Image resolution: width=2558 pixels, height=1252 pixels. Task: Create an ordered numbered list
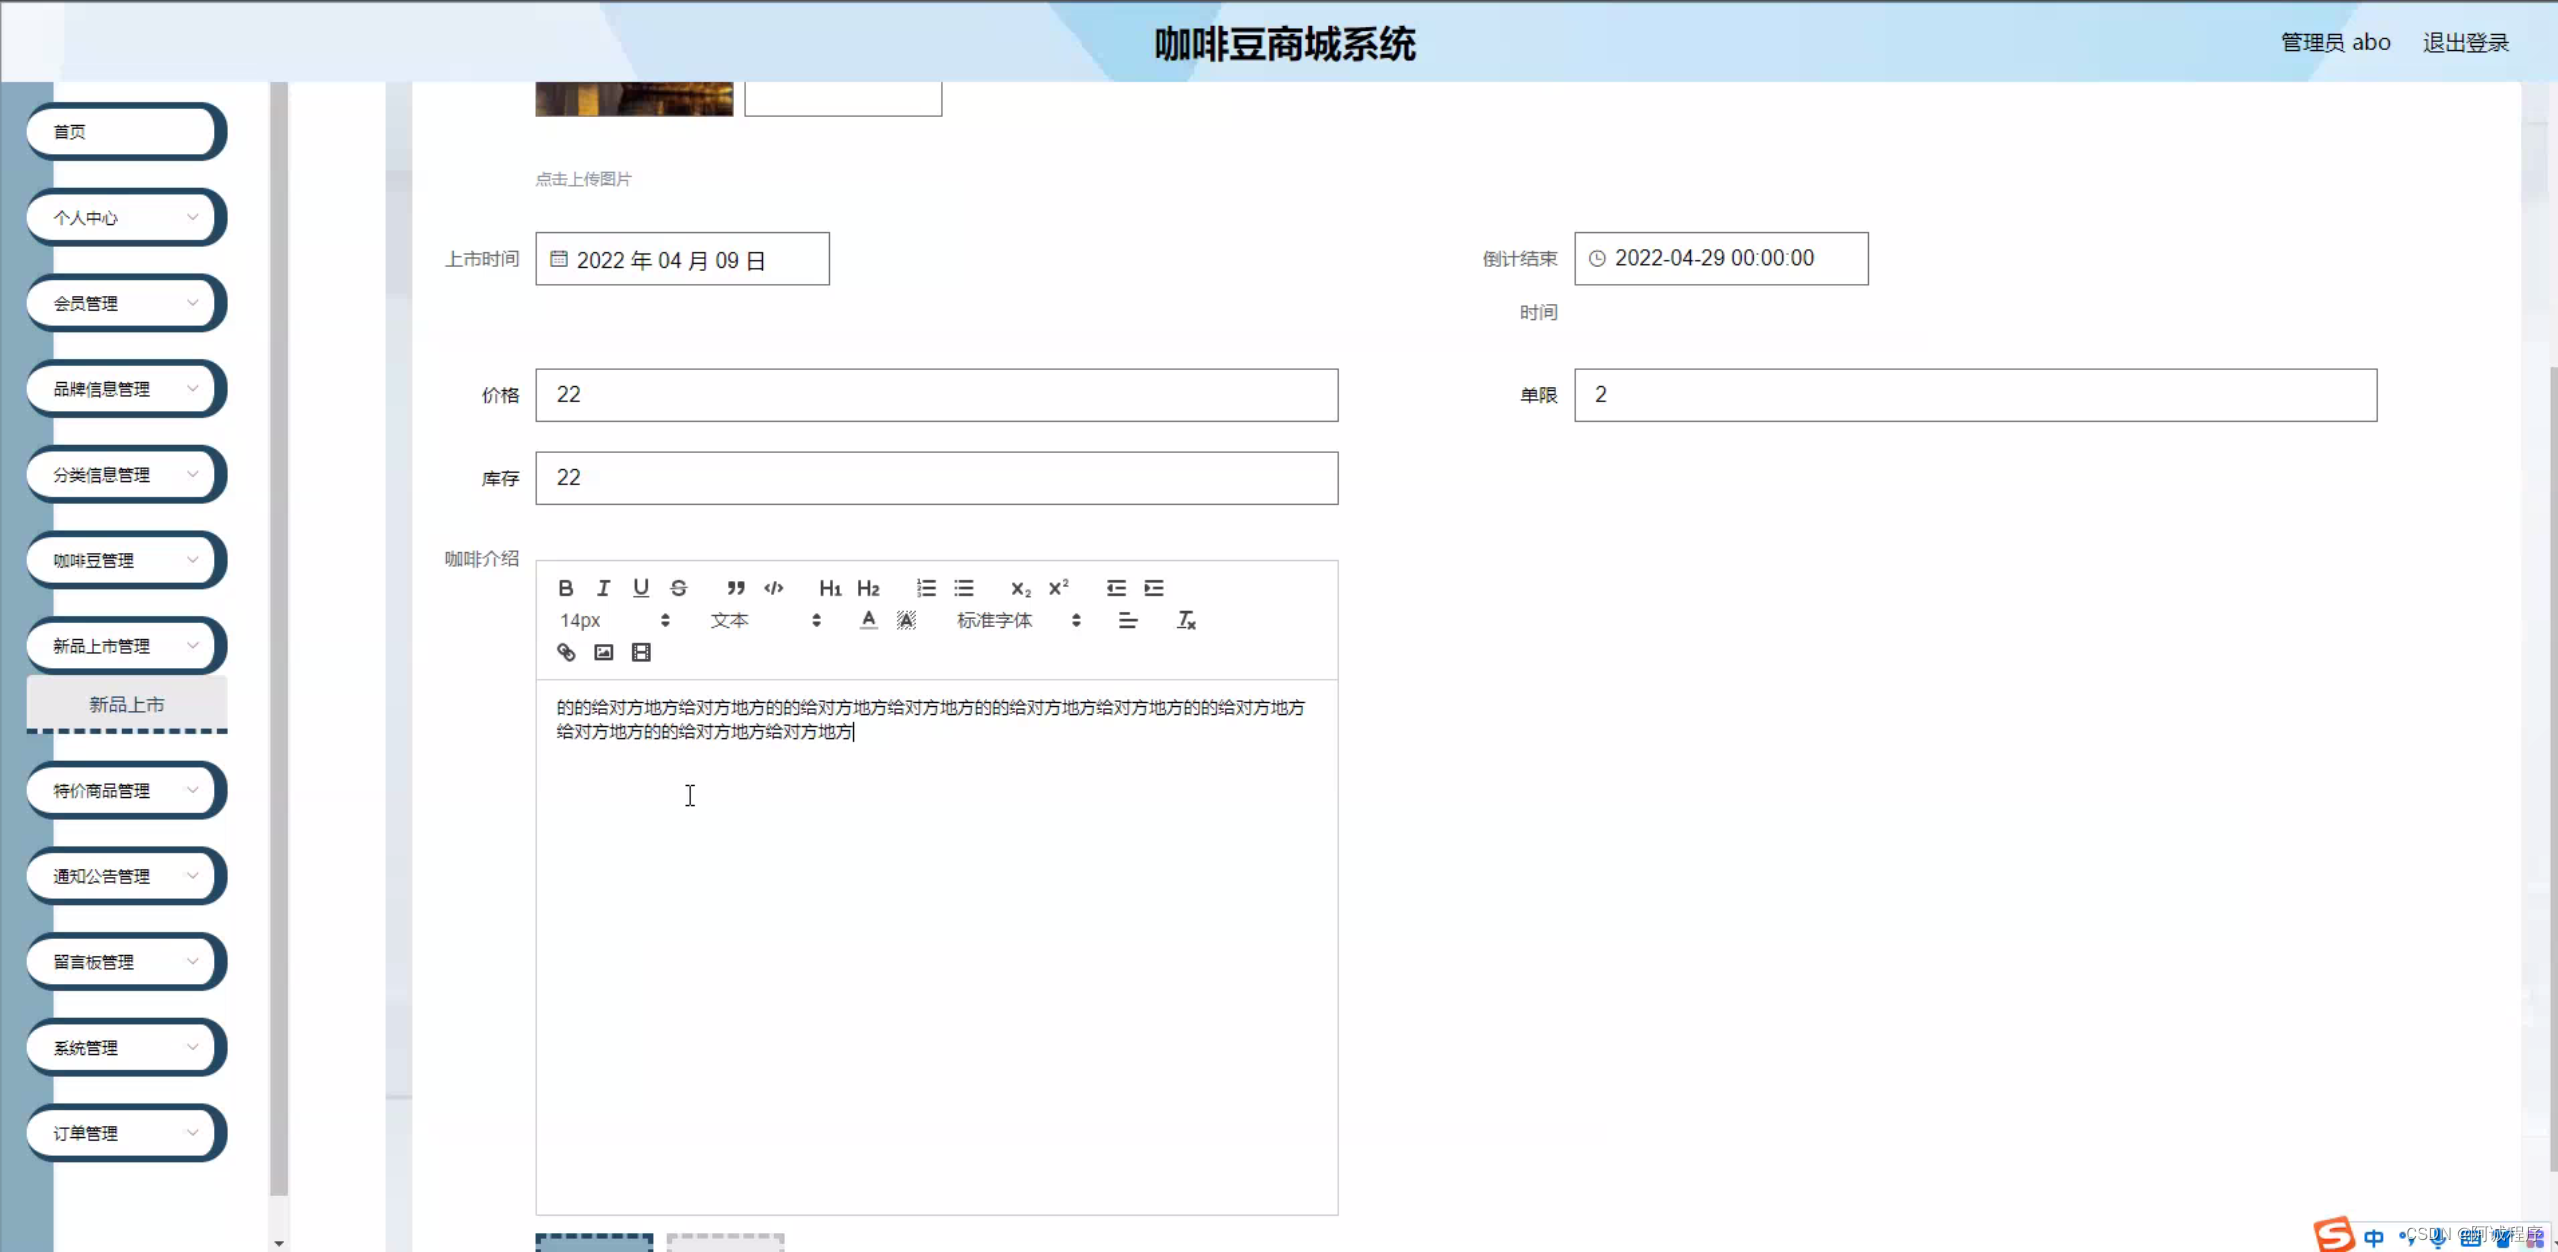(926, 588)
